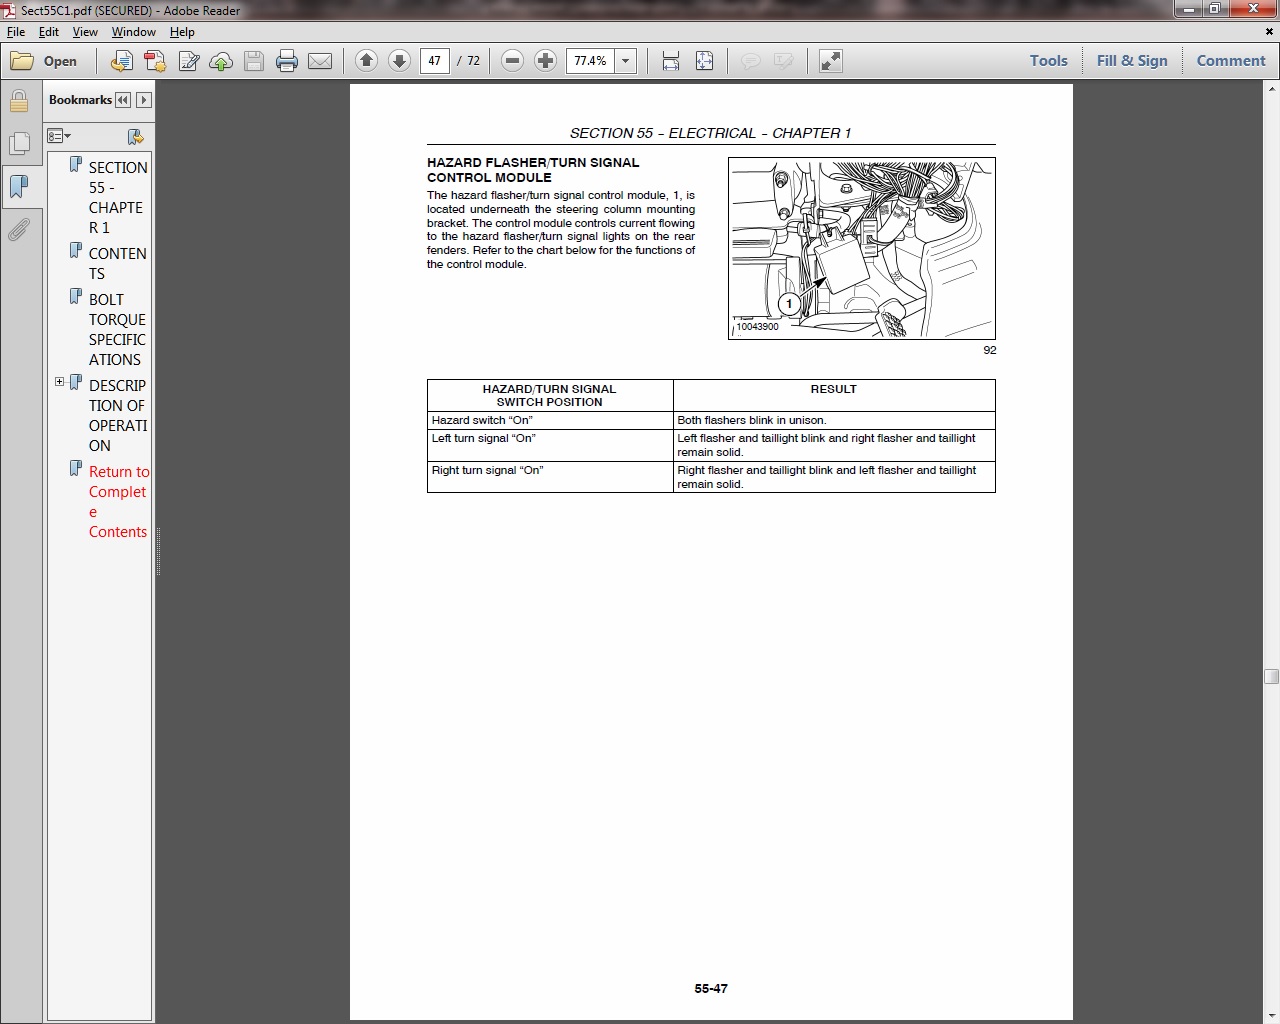Click the Zoom Out minus button
Image resolution: width=1280 pixels, height=1024 pixels.
[x=512, y=61]
